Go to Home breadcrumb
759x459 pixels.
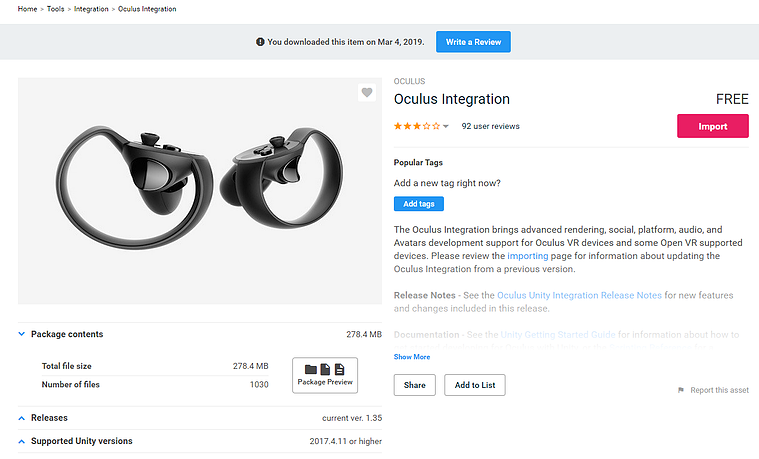[27, 9]
